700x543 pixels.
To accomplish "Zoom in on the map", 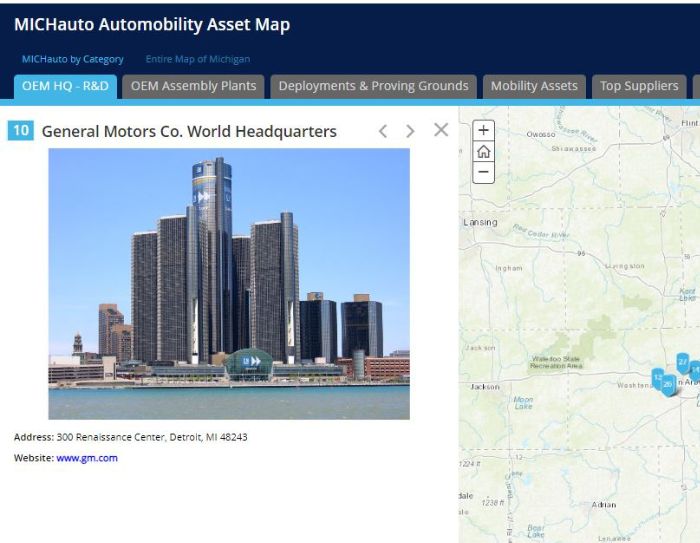I will 483,131.
